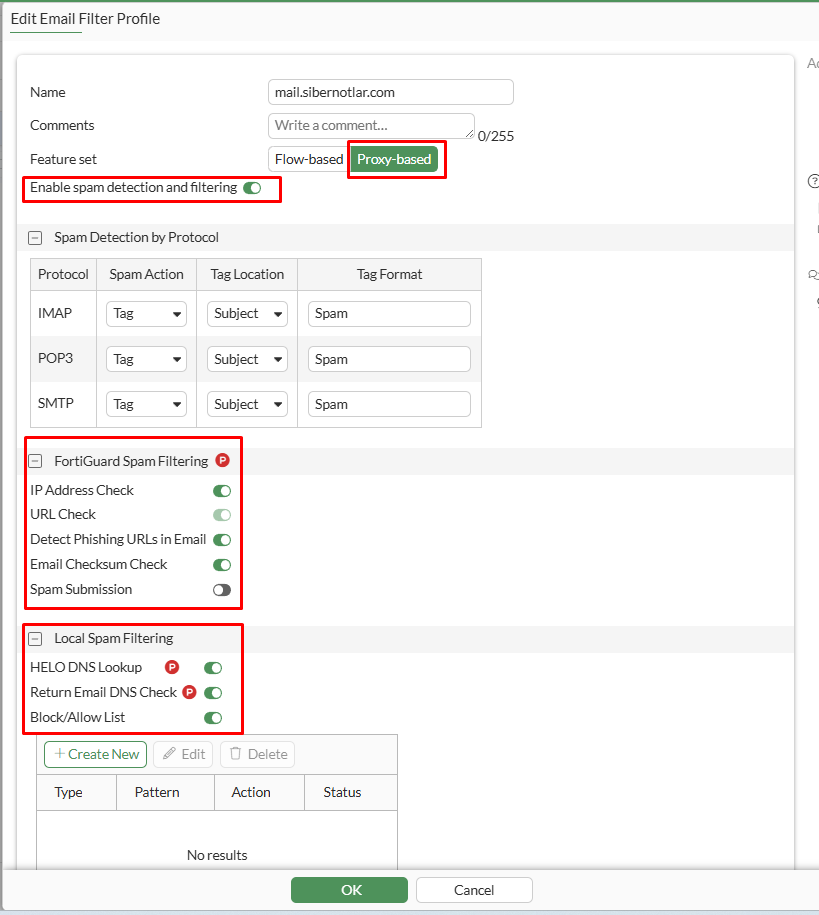The image size is (819, 915).
Task: Click the Action column header
Action: [260, 792]
